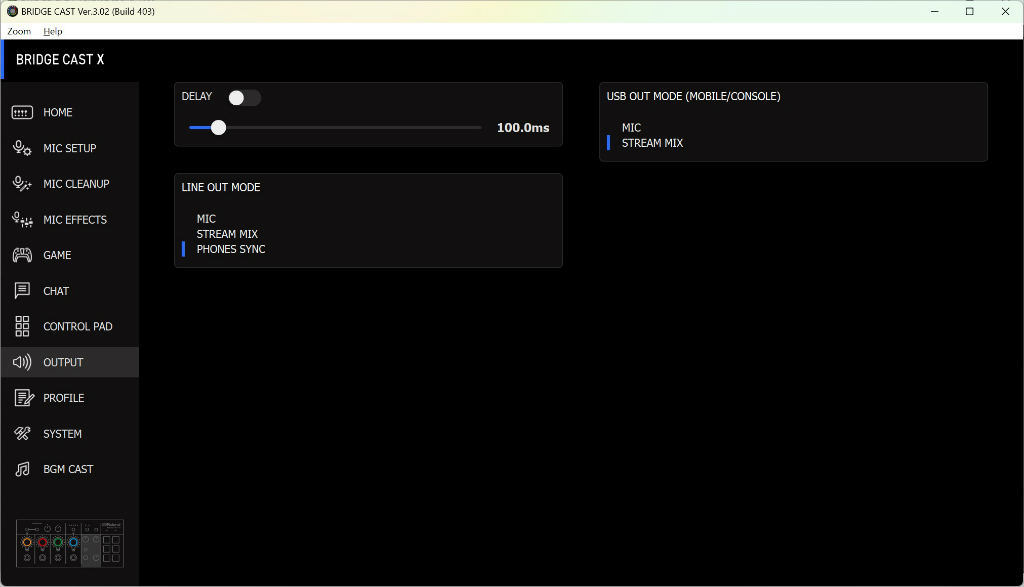Image resolution: width=1024 pixels, height=587 pixels.
Task: Enable the DELAY toggle switch
Action: (x=244, y=97)
